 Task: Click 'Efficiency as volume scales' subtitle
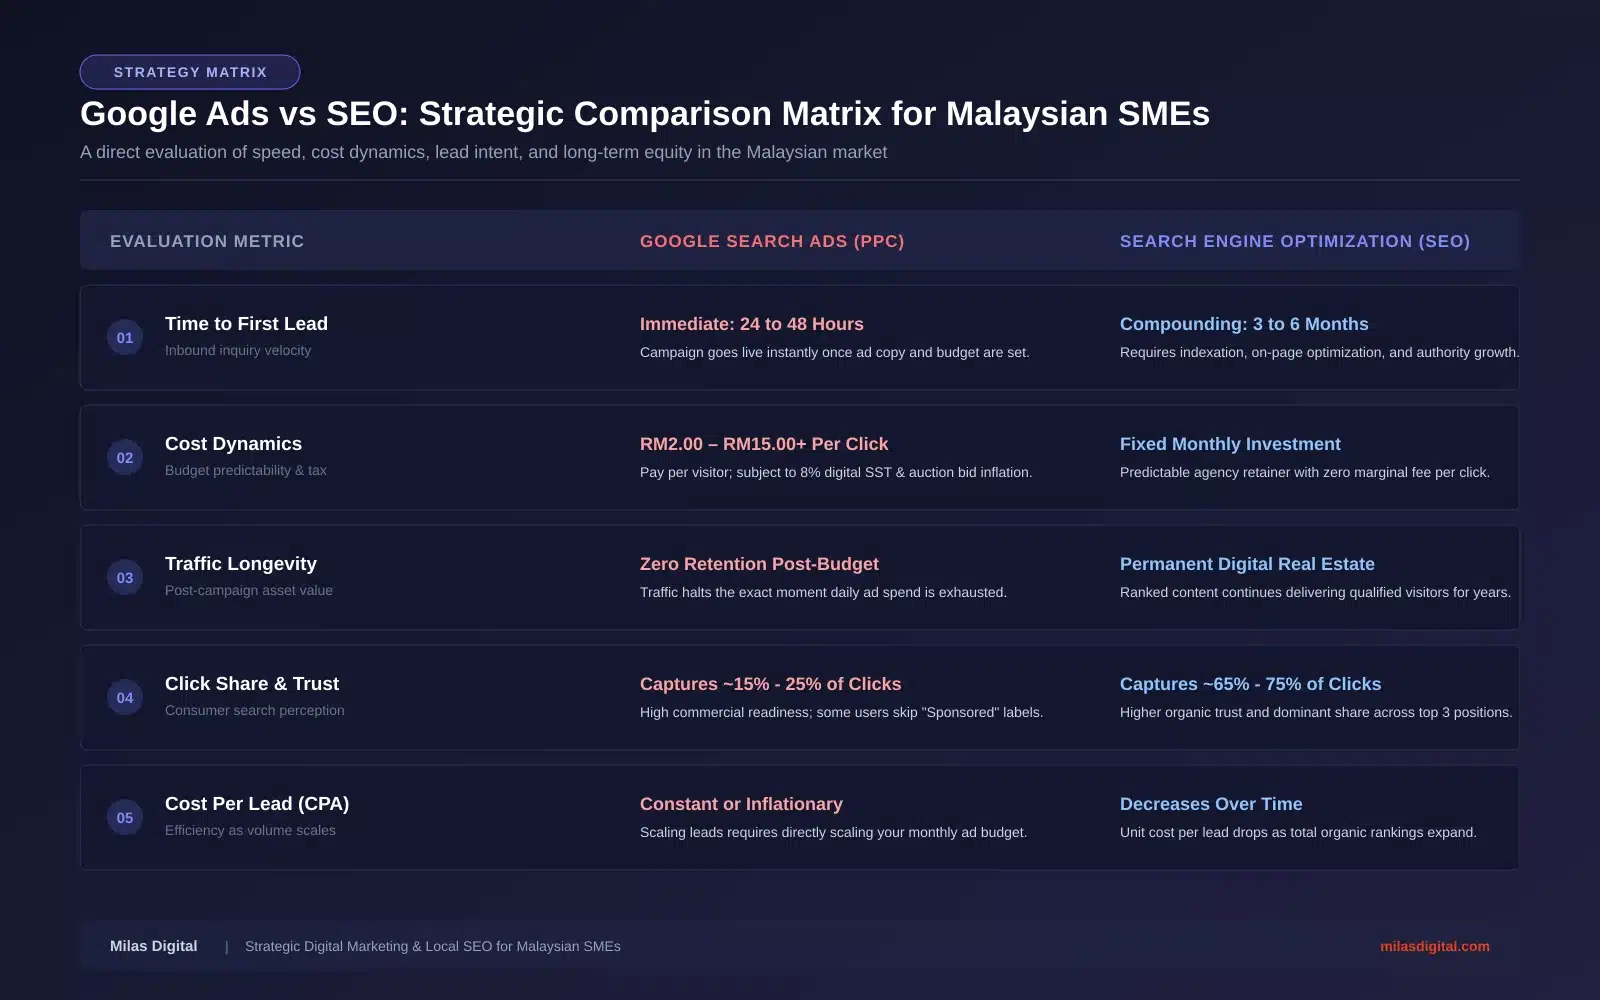(x=250, y=830)
